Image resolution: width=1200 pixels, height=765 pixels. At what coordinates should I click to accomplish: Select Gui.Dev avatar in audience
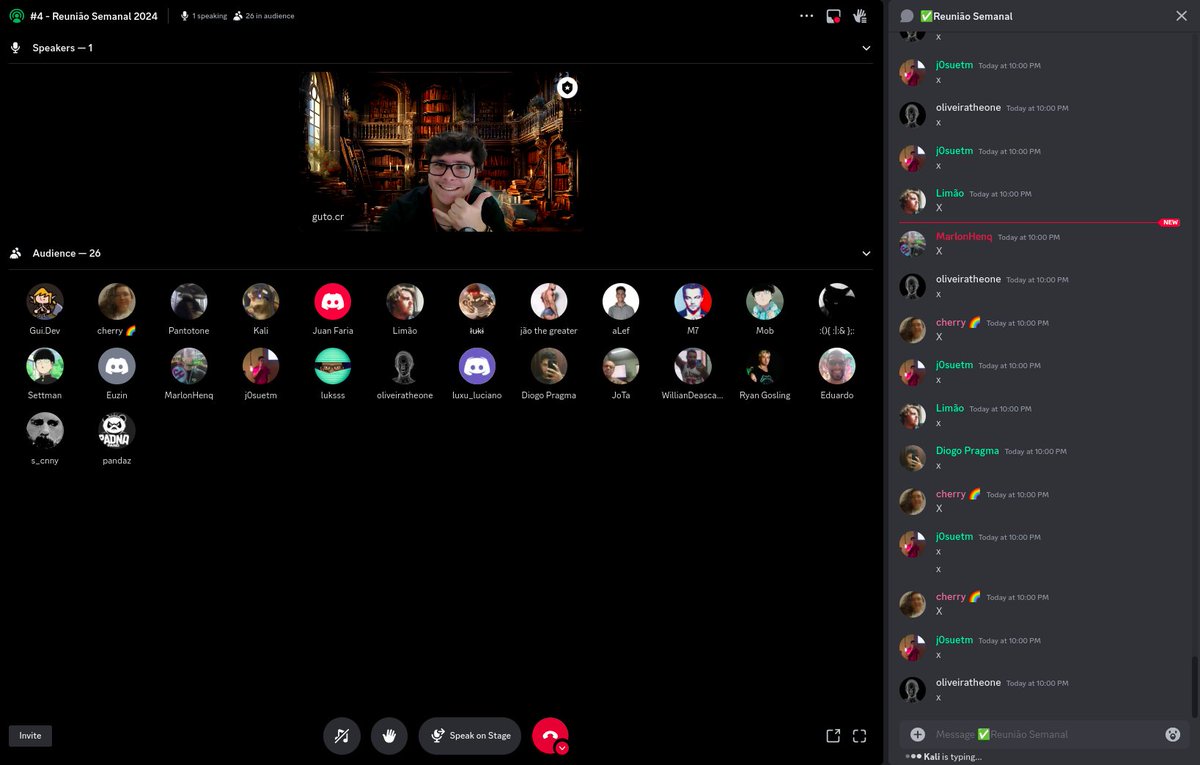(x=45, y=302)
